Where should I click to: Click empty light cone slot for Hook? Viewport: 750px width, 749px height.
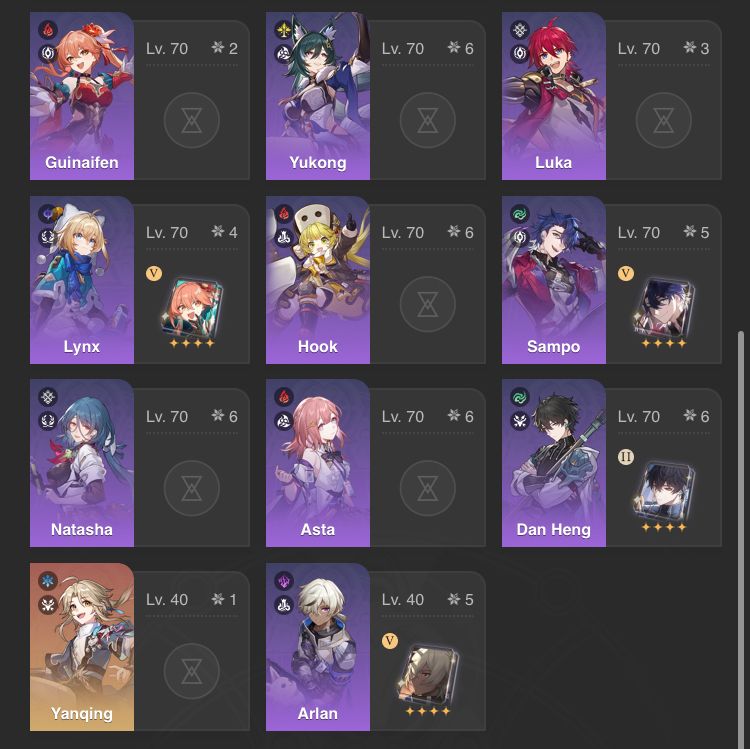[428, 304]
